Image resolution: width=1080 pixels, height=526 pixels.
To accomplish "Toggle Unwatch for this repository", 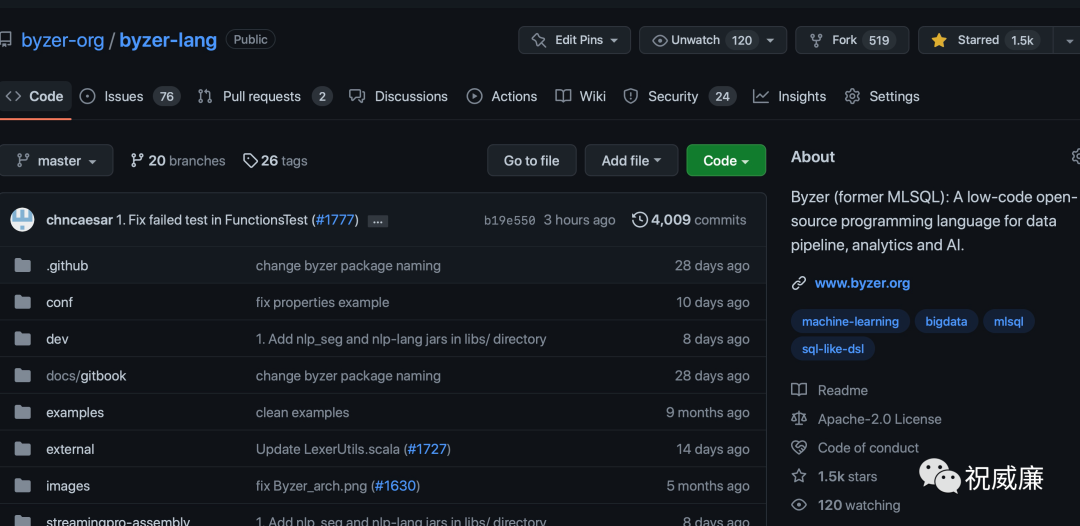I will pyautogui.click(x=700, y=40).
